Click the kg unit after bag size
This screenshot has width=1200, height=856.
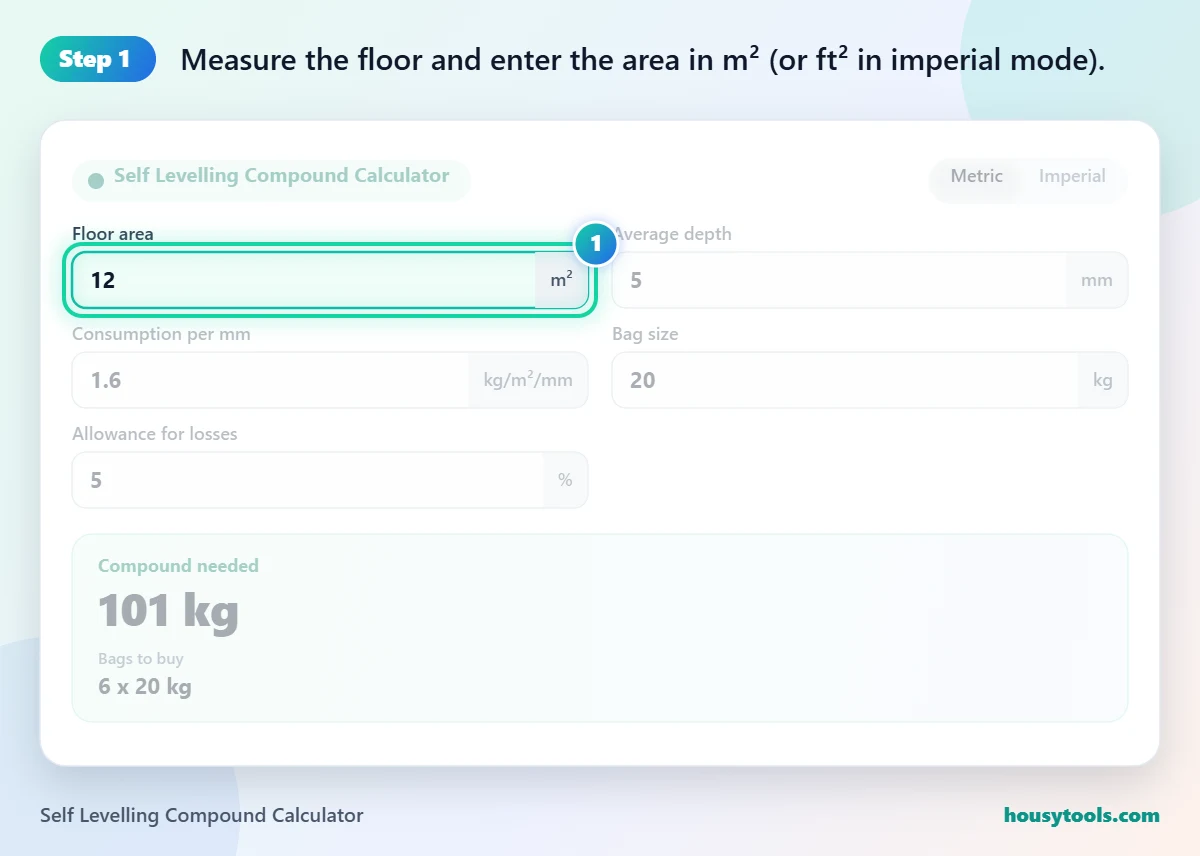1103,380
